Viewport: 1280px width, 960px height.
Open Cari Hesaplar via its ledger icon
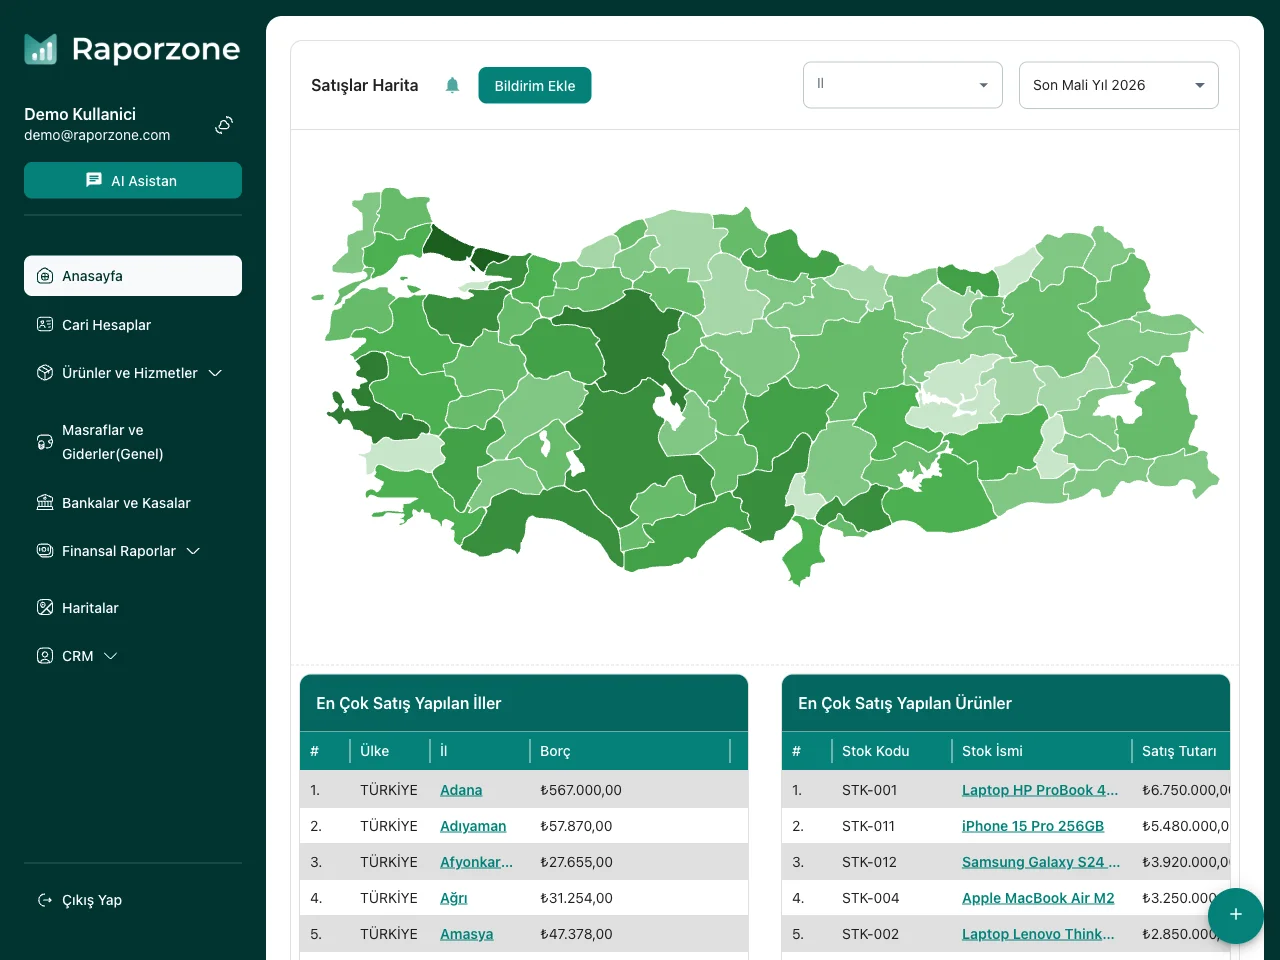[x=45, y=324]
